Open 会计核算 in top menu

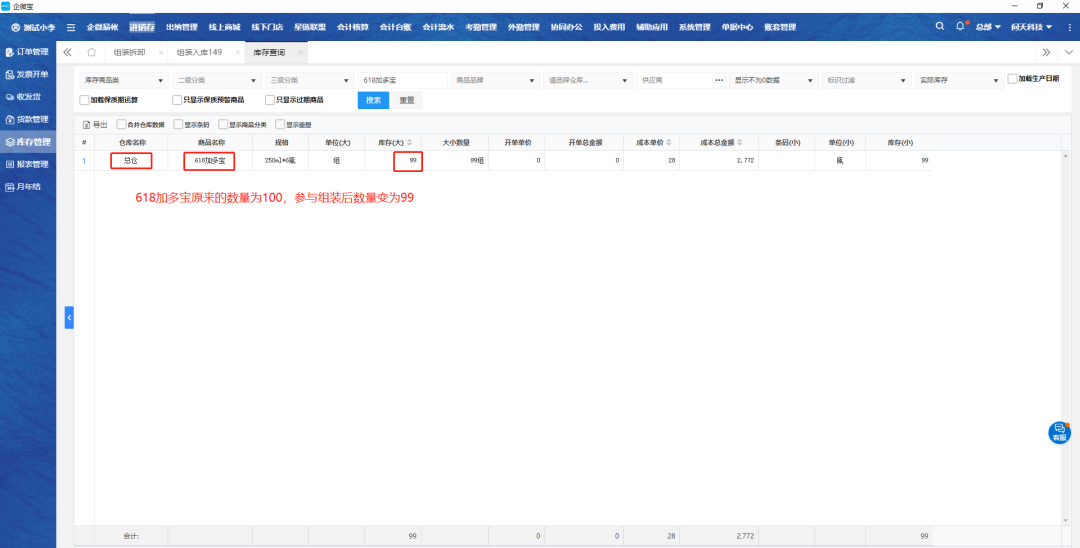(350, 27)
